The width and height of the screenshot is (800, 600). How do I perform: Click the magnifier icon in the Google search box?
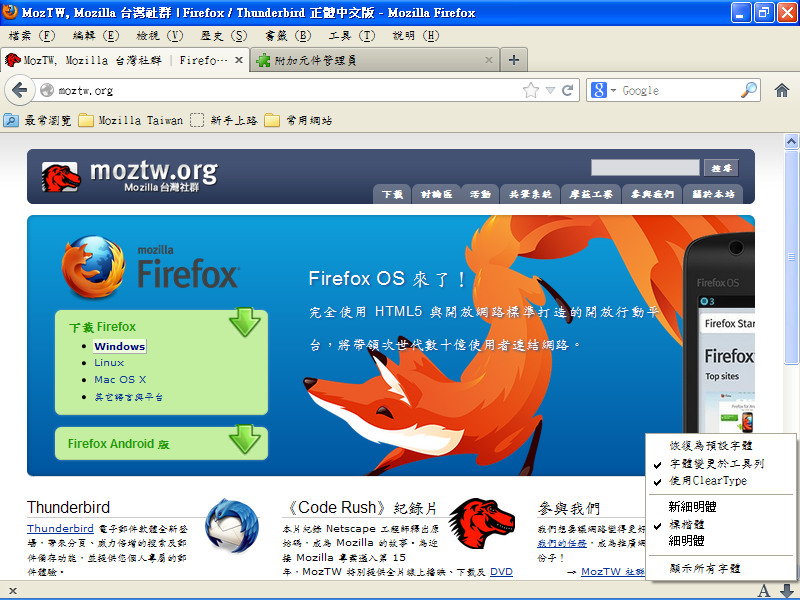point(749,90)
